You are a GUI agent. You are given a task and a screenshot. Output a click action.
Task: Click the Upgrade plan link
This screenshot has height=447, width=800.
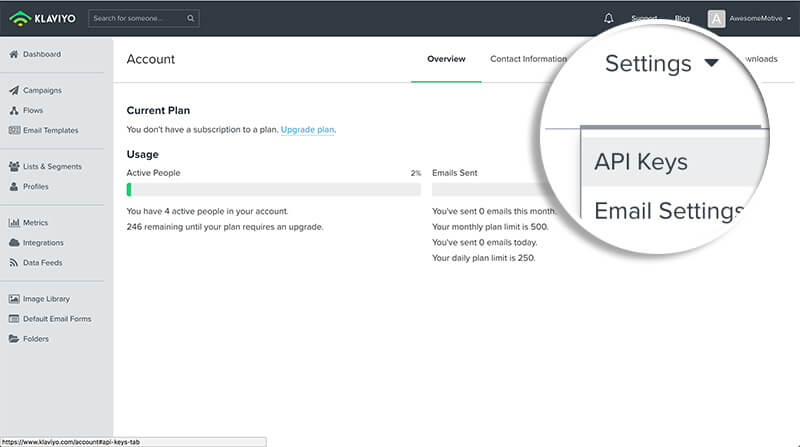(307, 130)
